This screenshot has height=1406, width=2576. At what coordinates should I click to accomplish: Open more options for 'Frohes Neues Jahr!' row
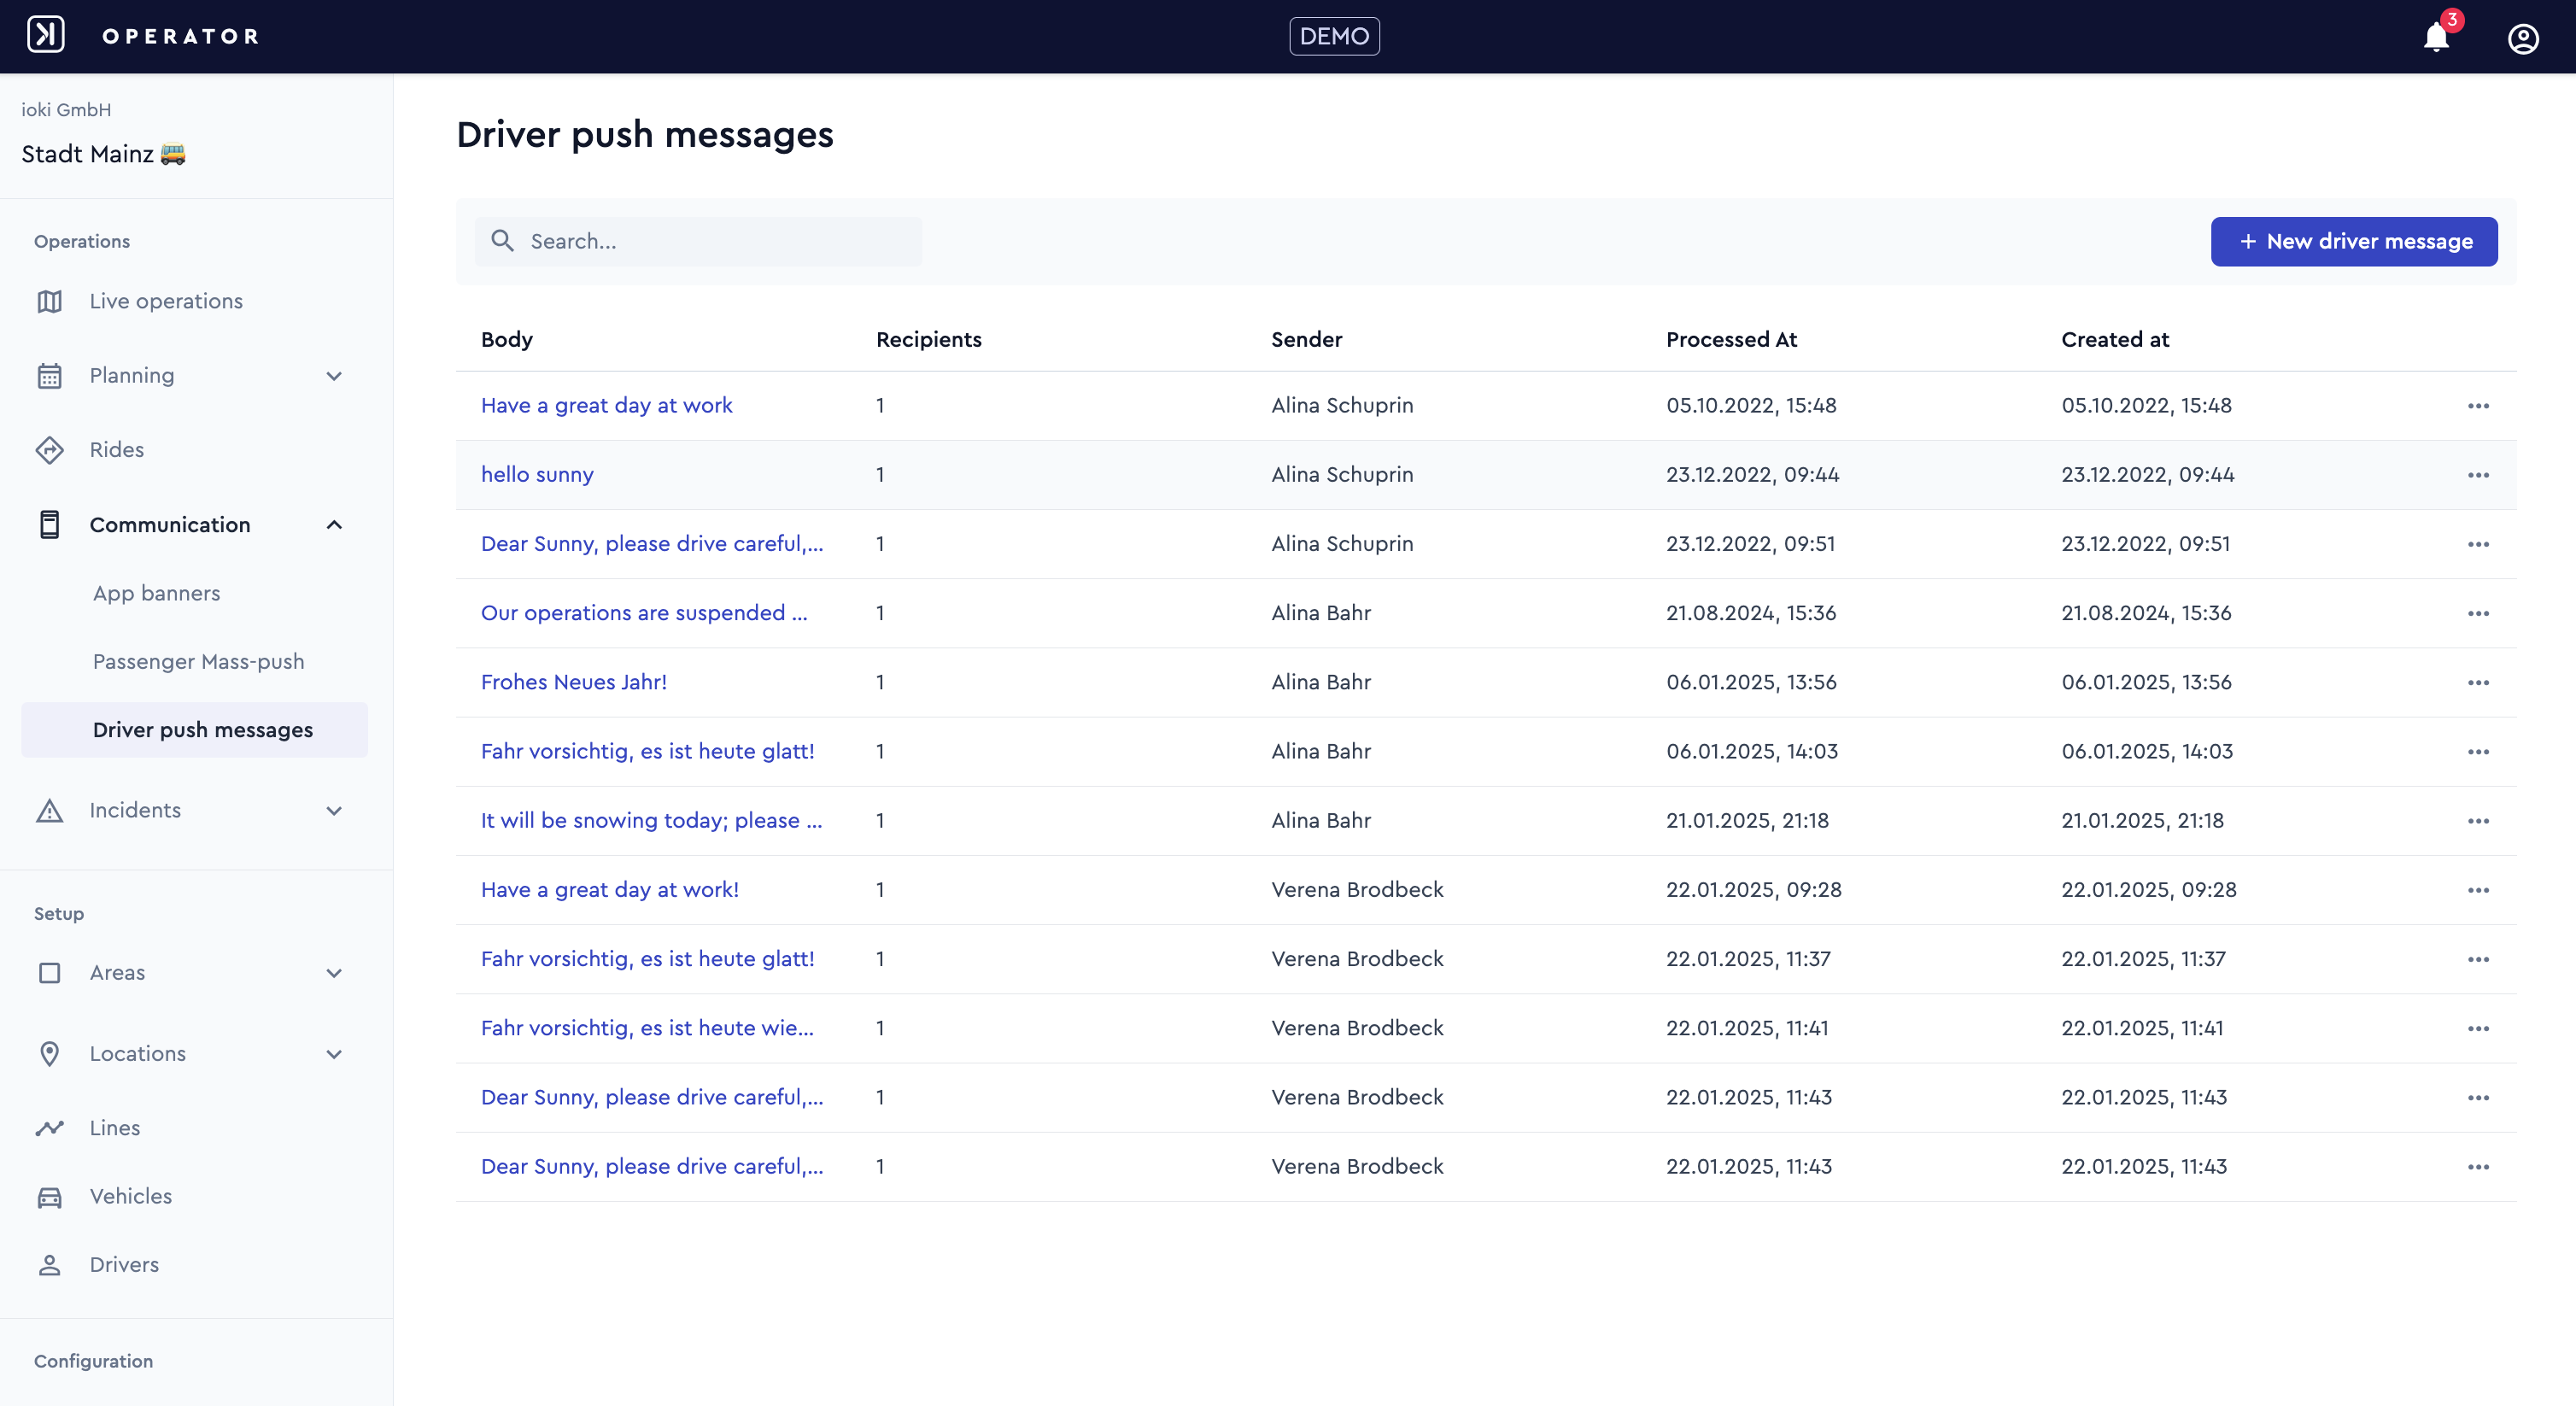[2478, 683]
